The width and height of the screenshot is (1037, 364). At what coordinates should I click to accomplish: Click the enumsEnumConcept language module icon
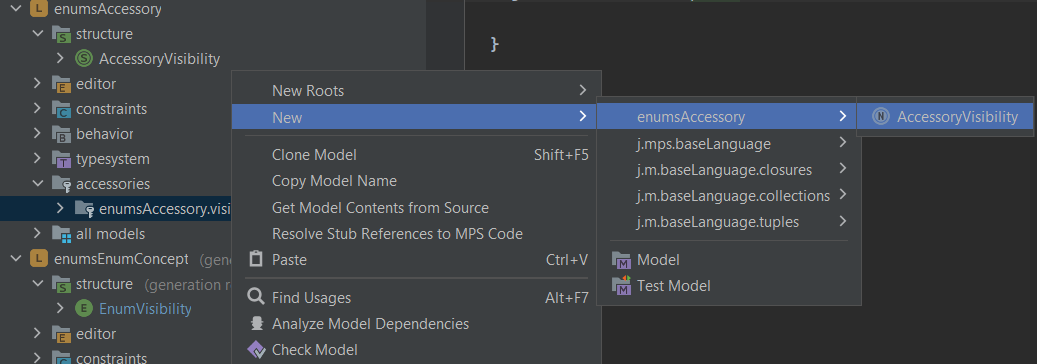click(38, 259)
